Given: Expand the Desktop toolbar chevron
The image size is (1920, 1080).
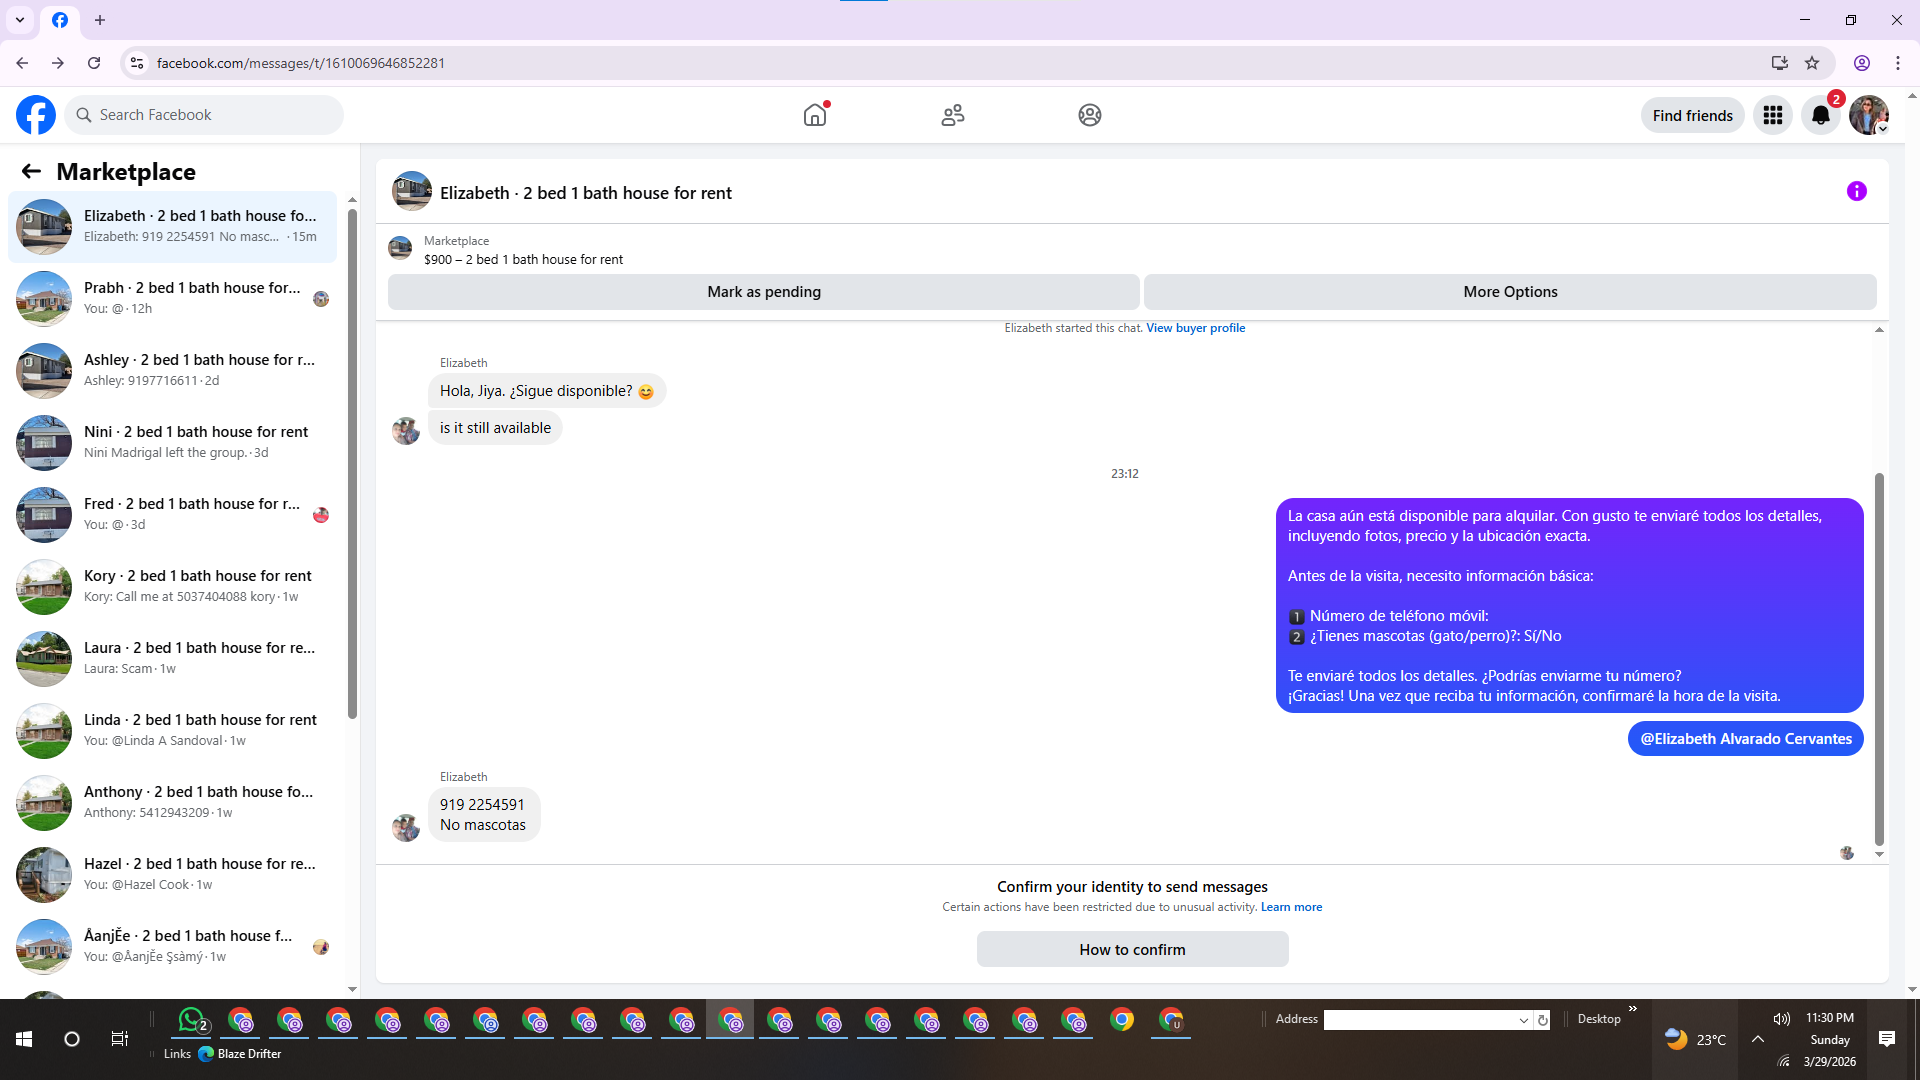Looking at the screenshot, I should point(1633,1008).
